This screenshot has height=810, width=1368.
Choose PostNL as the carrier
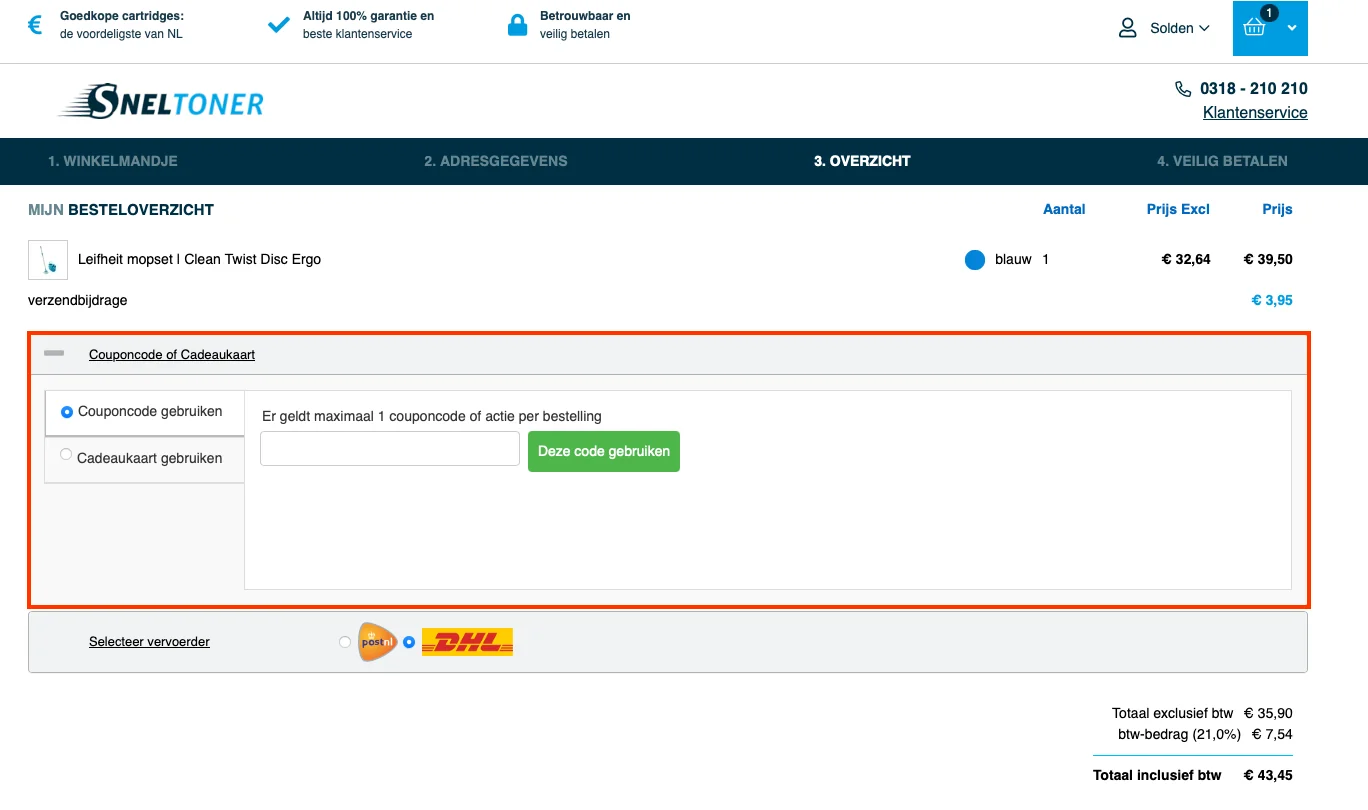click(346, 642)
